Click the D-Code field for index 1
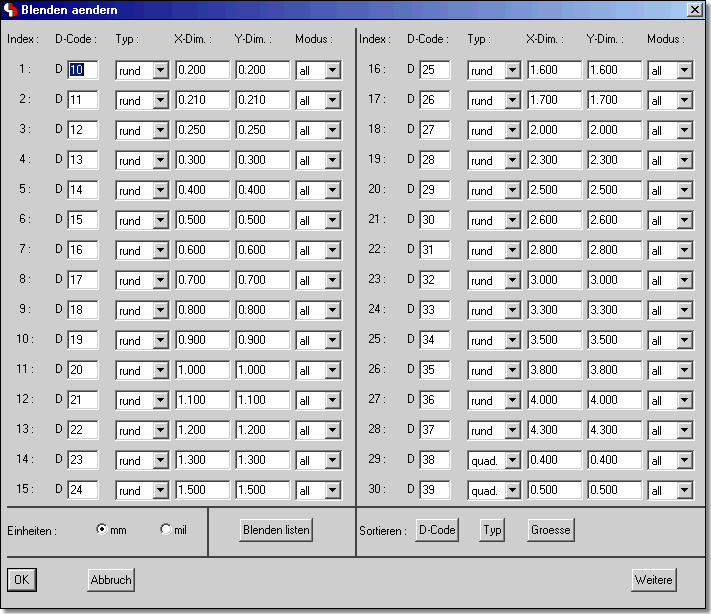 click(82, 70)
